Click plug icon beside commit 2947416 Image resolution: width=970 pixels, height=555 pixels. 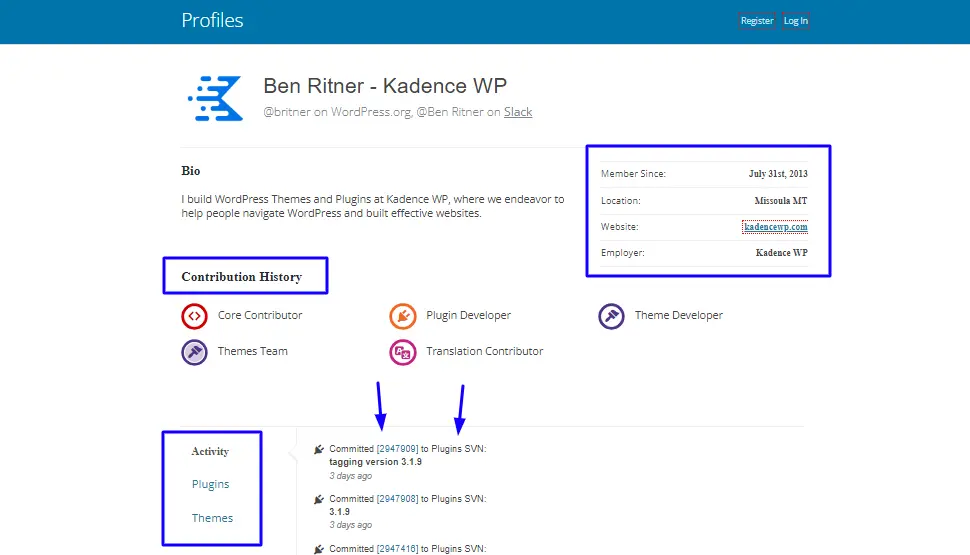(x=319, y=549)
